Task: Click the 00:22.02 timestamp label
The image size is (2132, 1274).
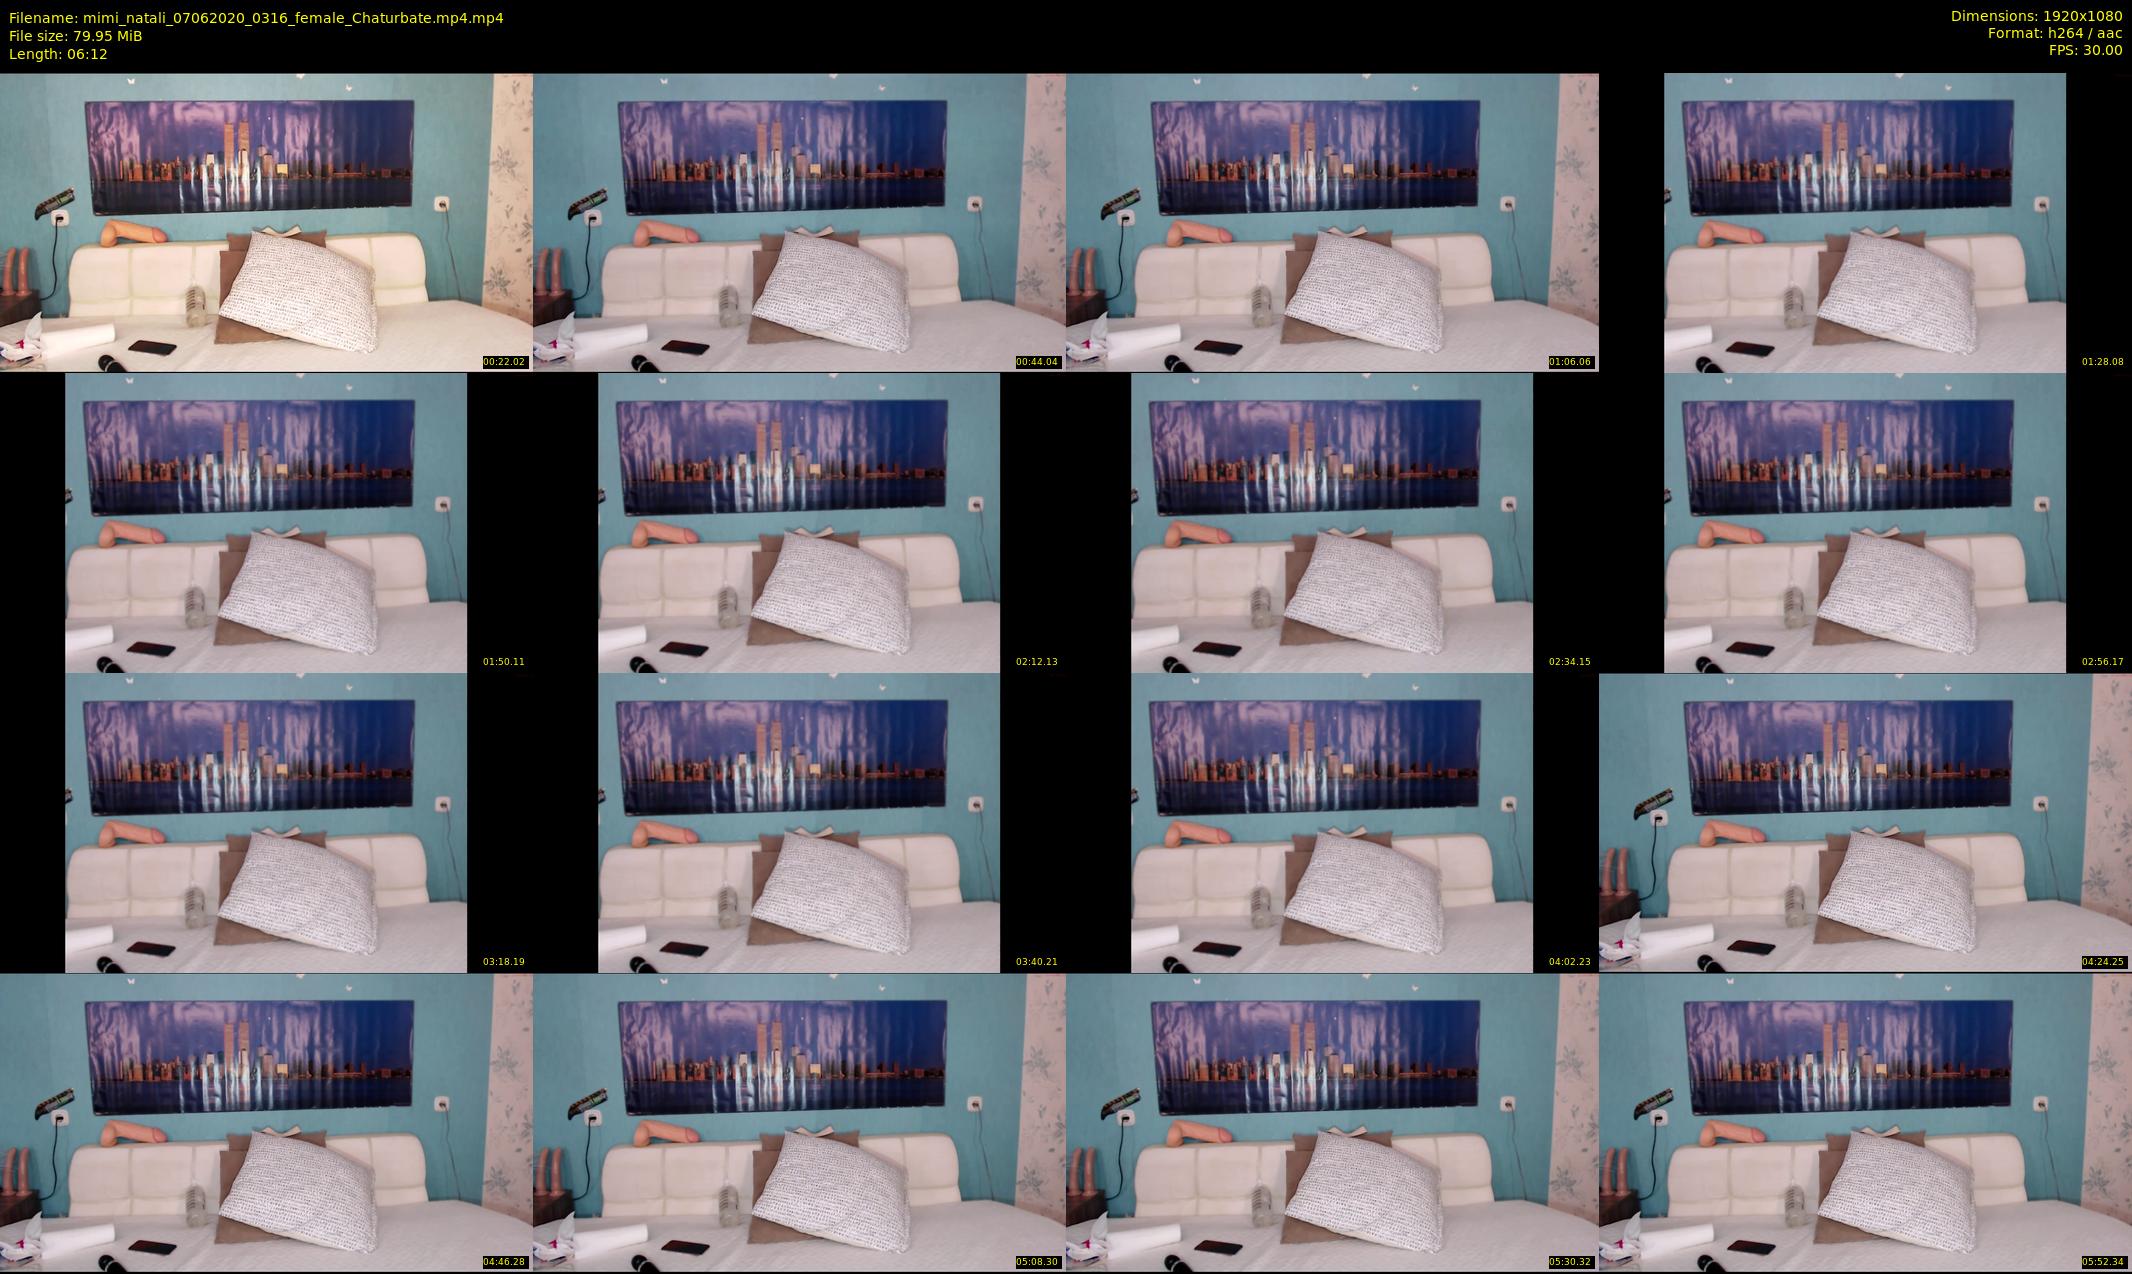Action: [504, 362]
